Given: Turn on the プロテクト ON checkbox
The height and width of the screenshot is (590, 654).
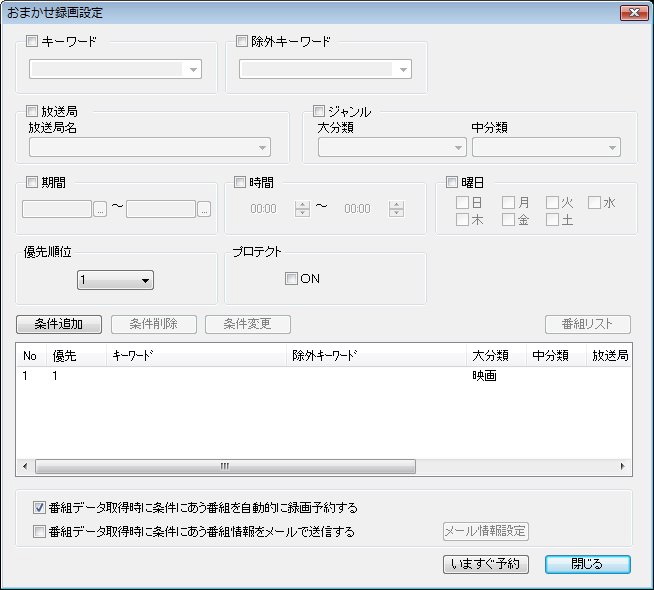Looking at the screenshot, I should click(x=291, y=279).
